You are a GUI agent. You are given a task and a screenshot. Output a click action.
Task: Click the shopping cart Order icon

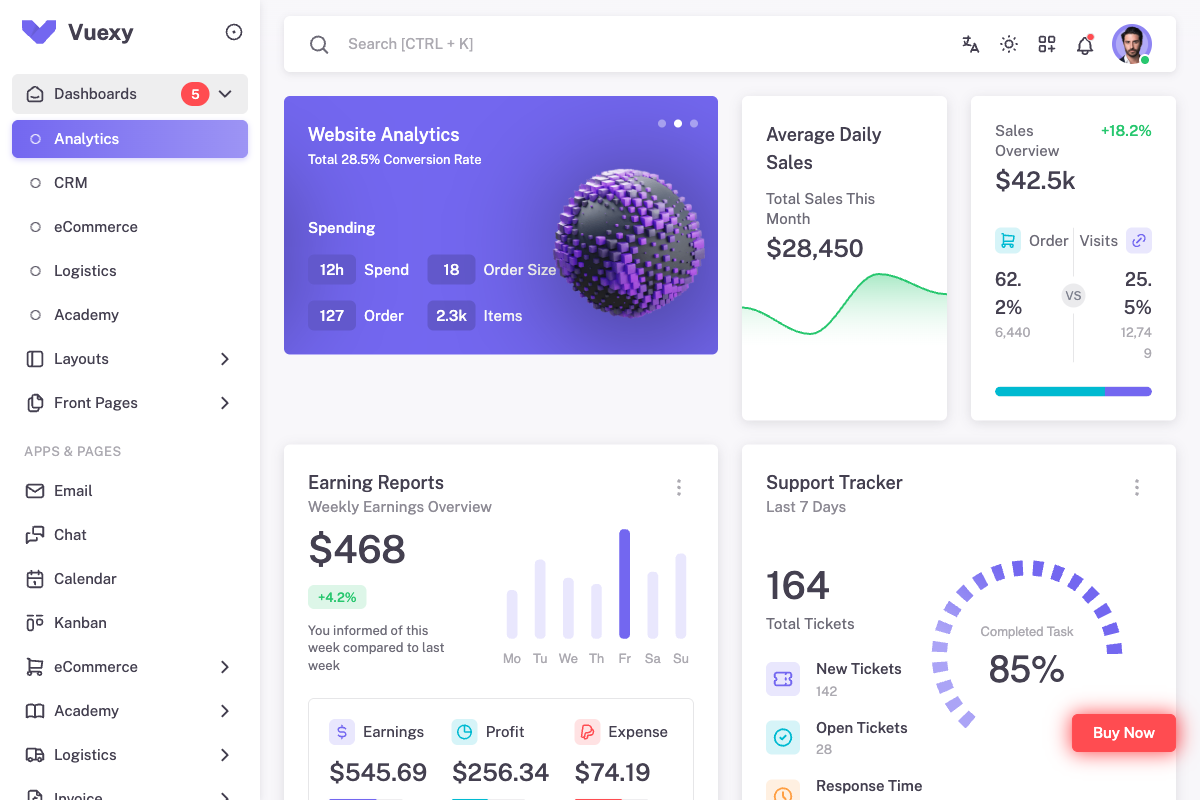tap(1006, 240)
